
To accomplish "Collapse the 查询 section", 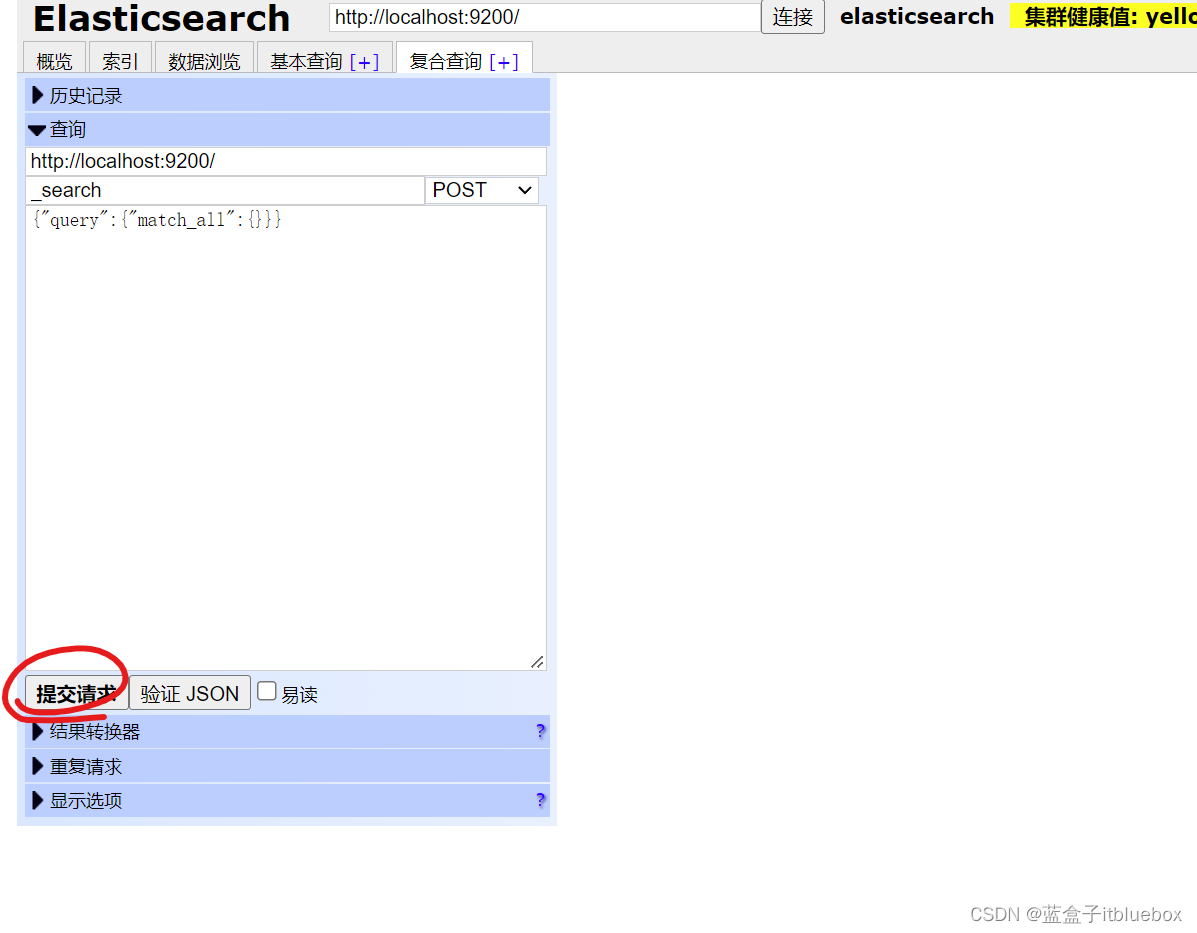I will pyautogui.click(x=287, y=130).
